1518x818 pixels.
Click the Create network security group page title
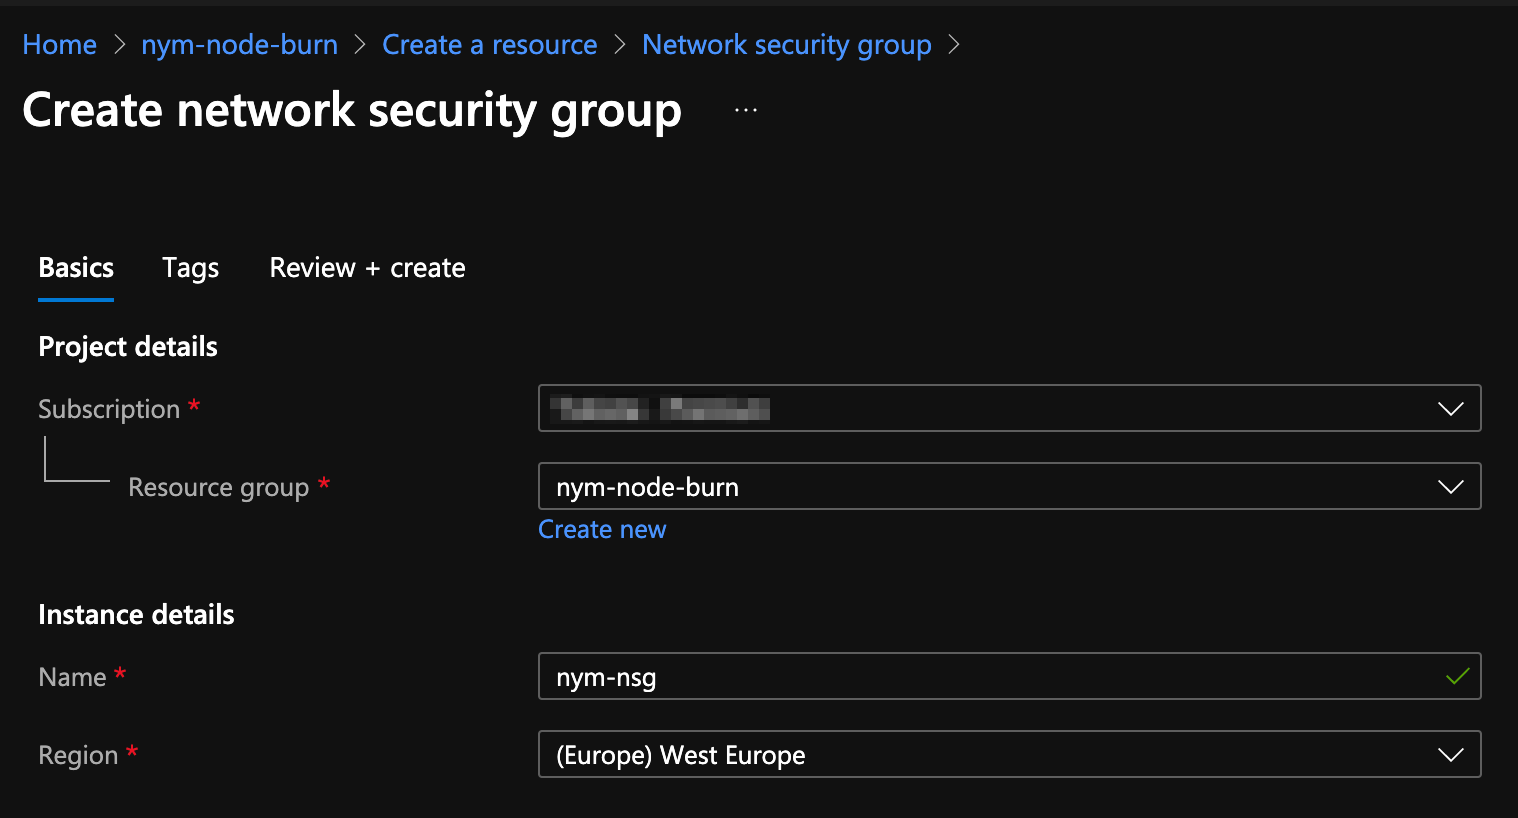pos(352,110)
